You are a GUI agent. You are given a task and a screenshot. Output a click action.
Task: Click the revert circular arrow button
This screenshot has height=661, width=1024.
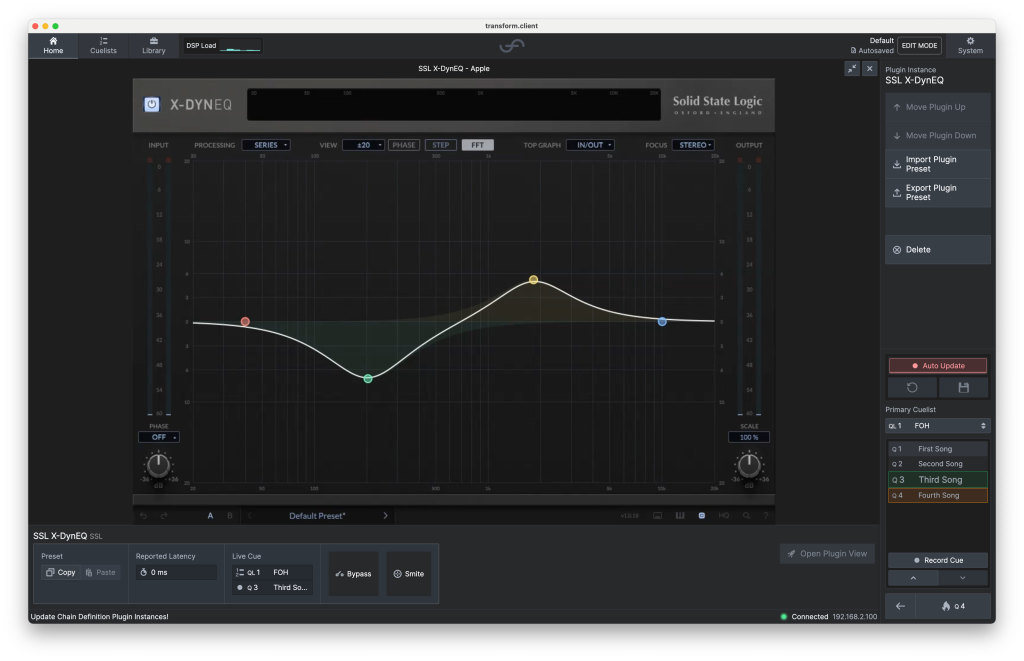click(912, 387)
